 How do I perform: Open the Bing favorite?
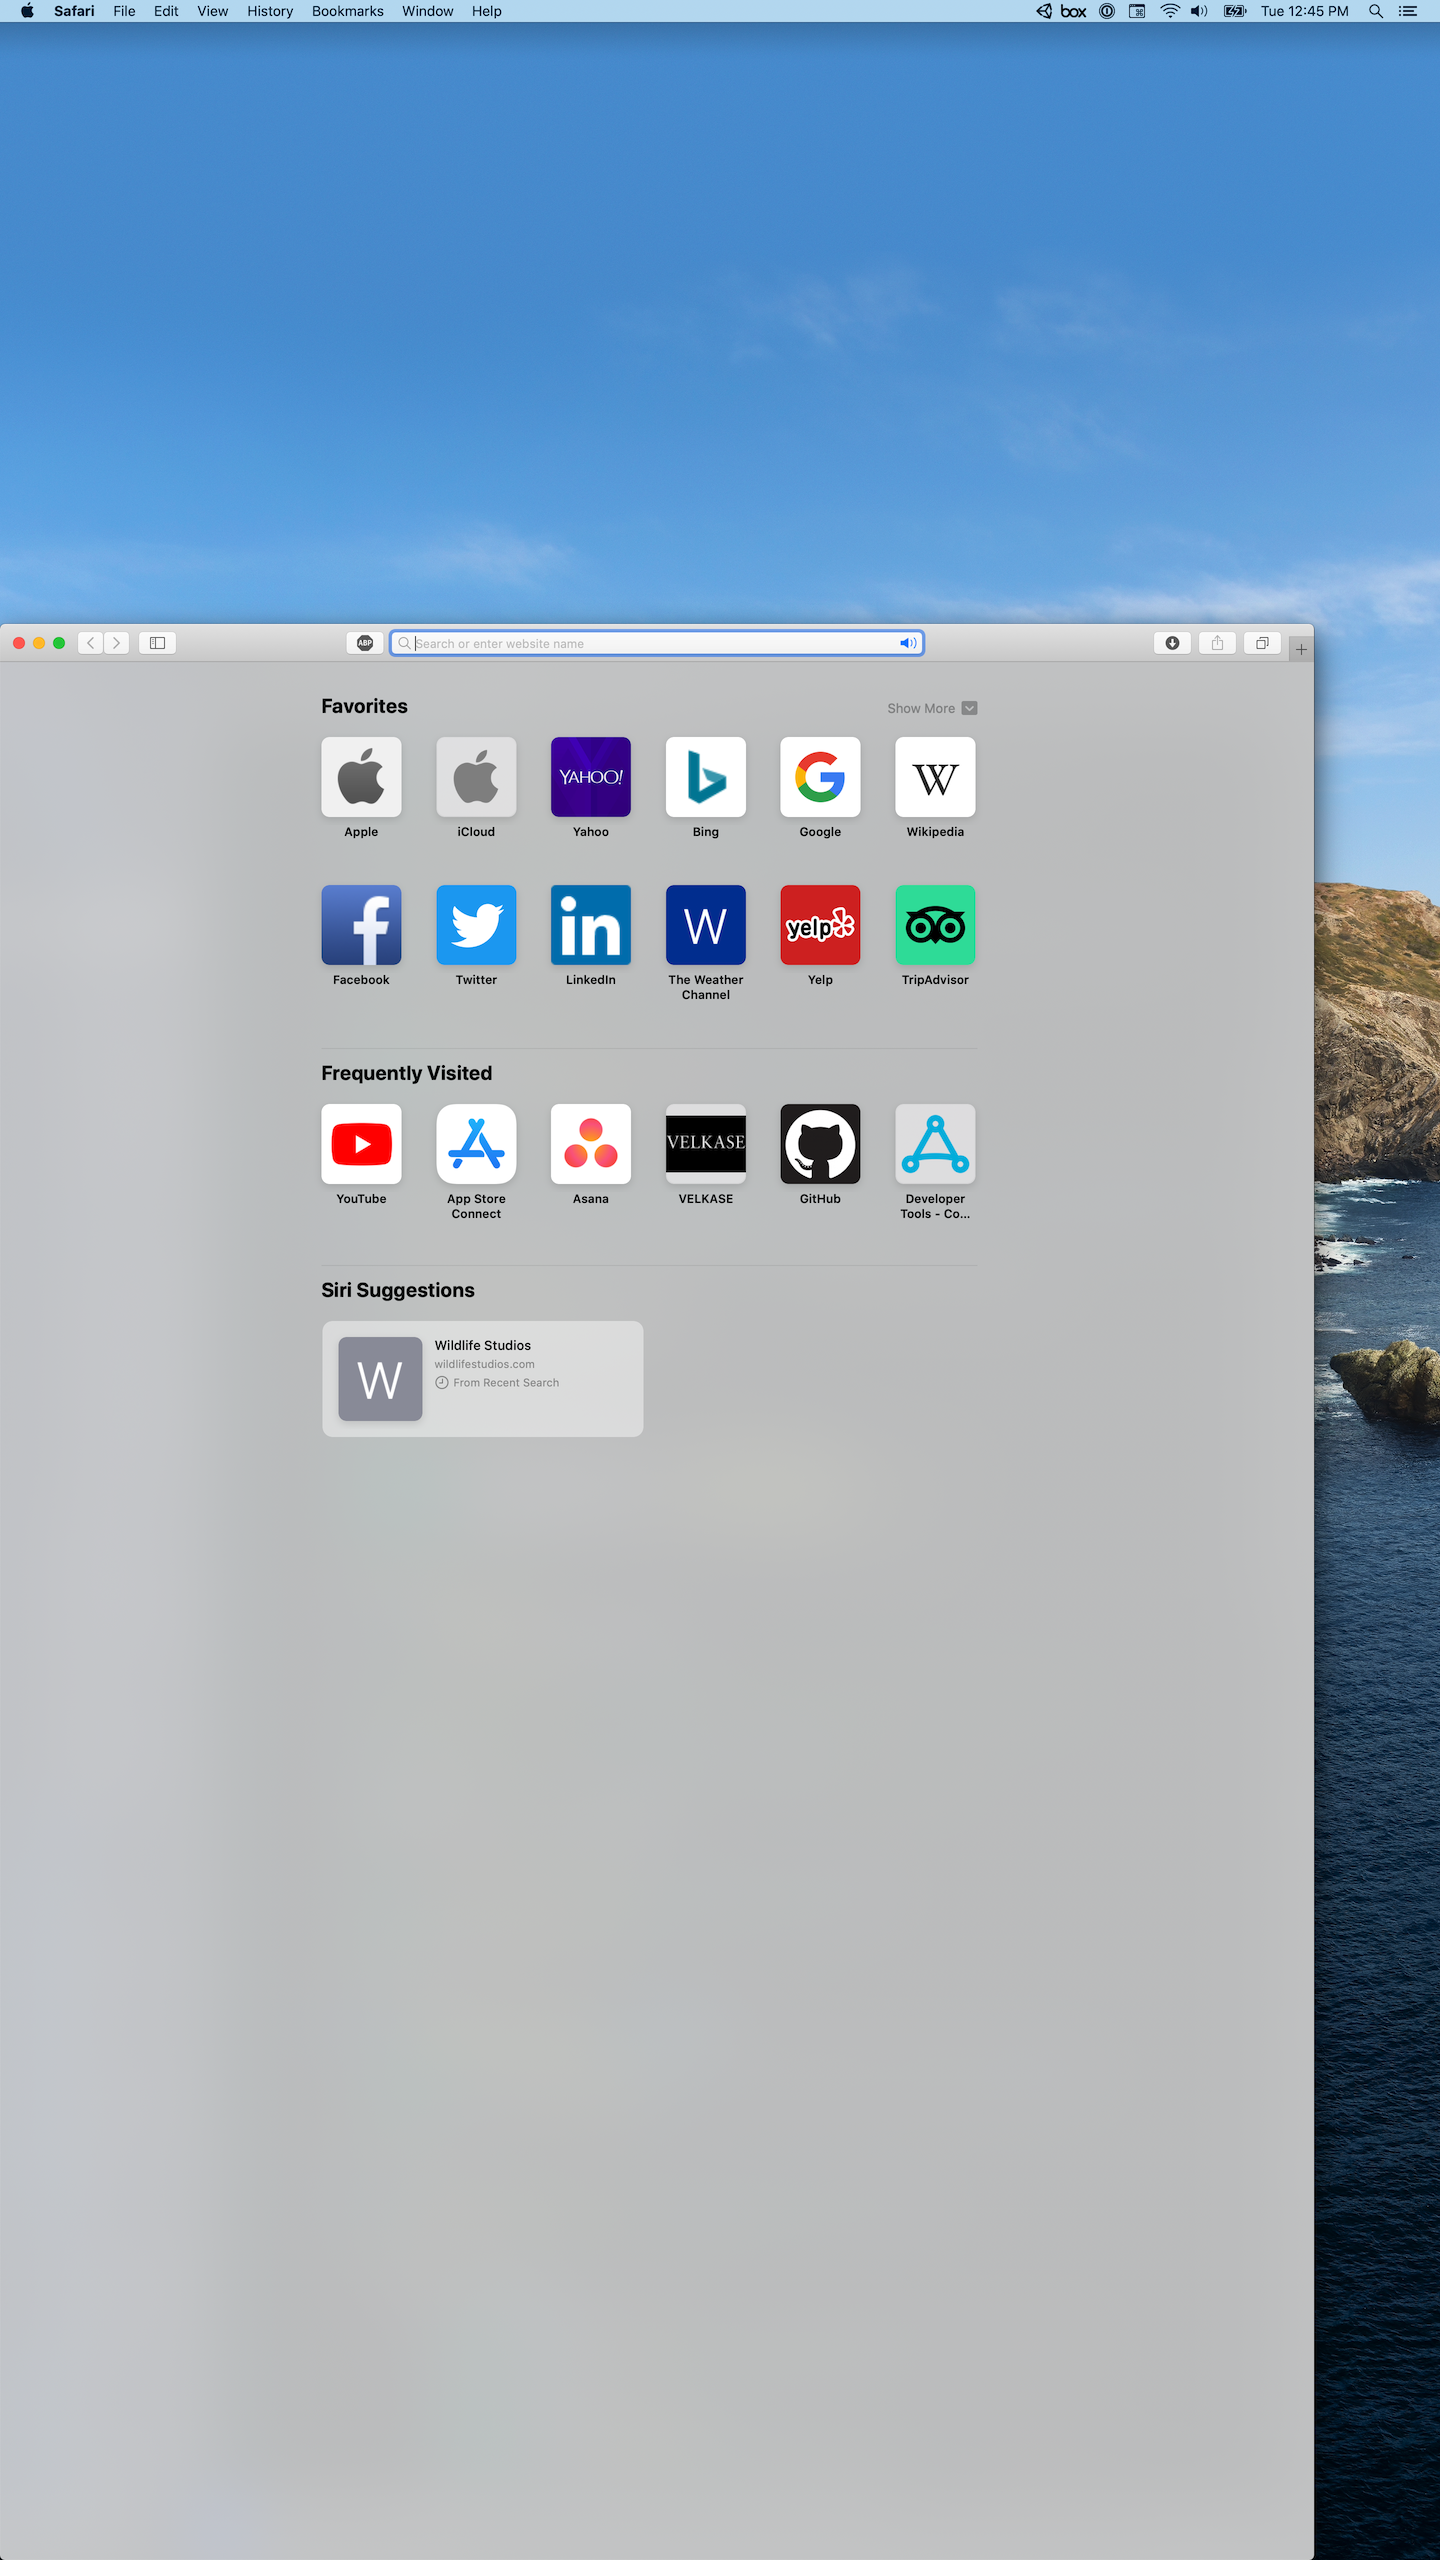point(706,777)
